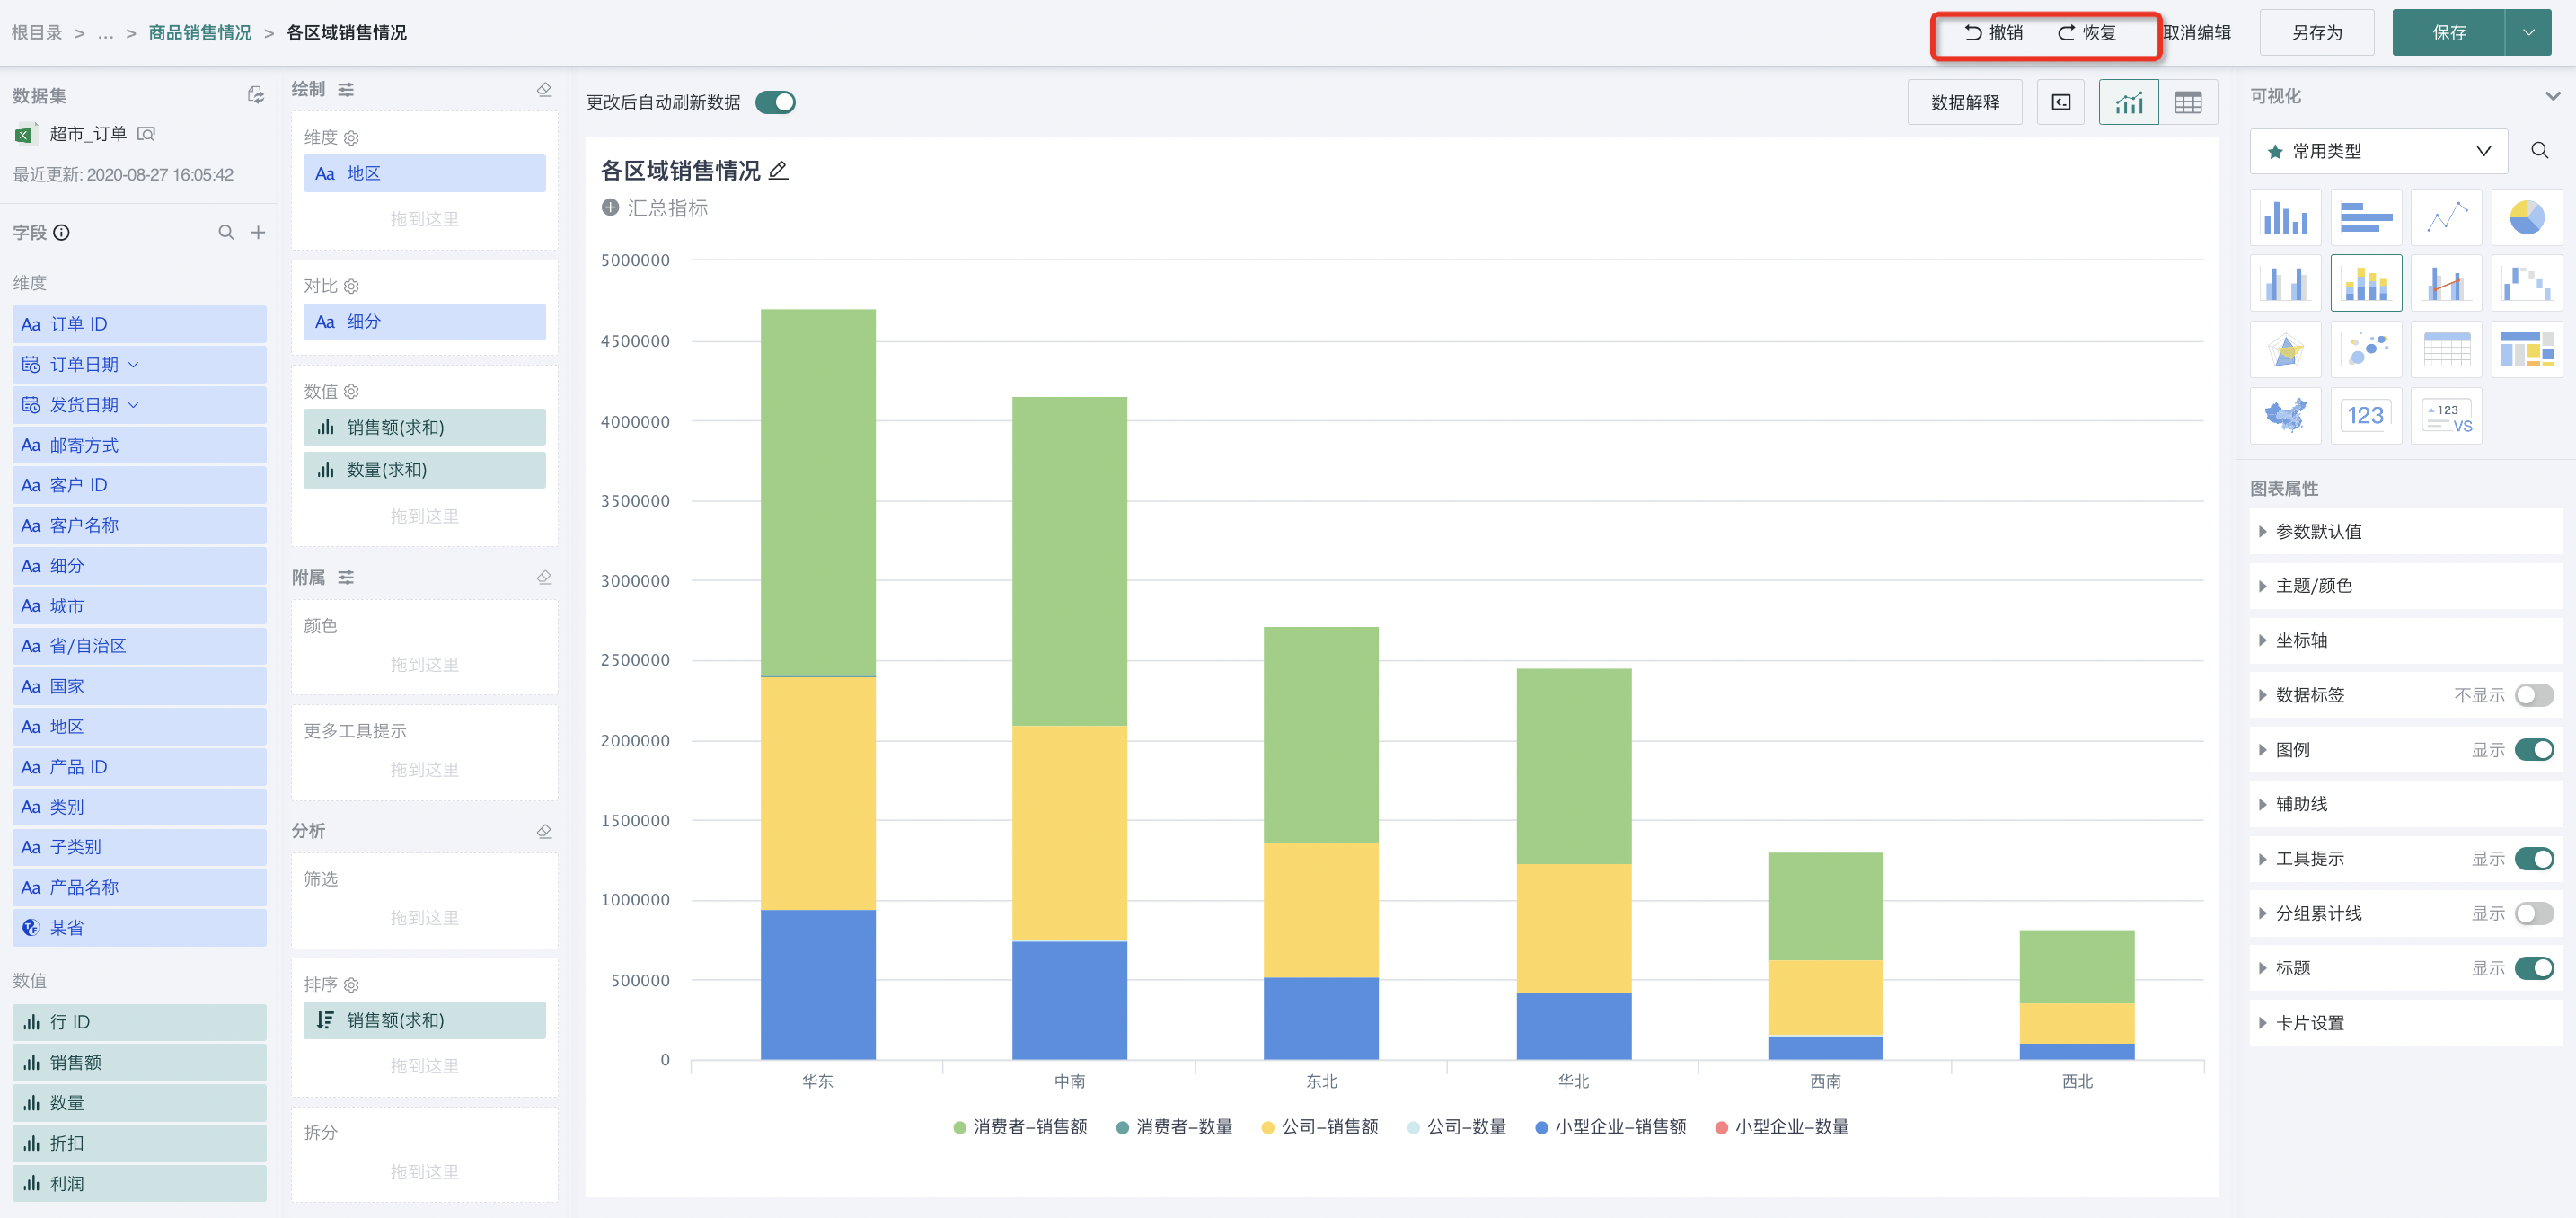Select the horizontal bar chart type
Viewport: 2576px width, 1218px height.
click(2366, 217)
